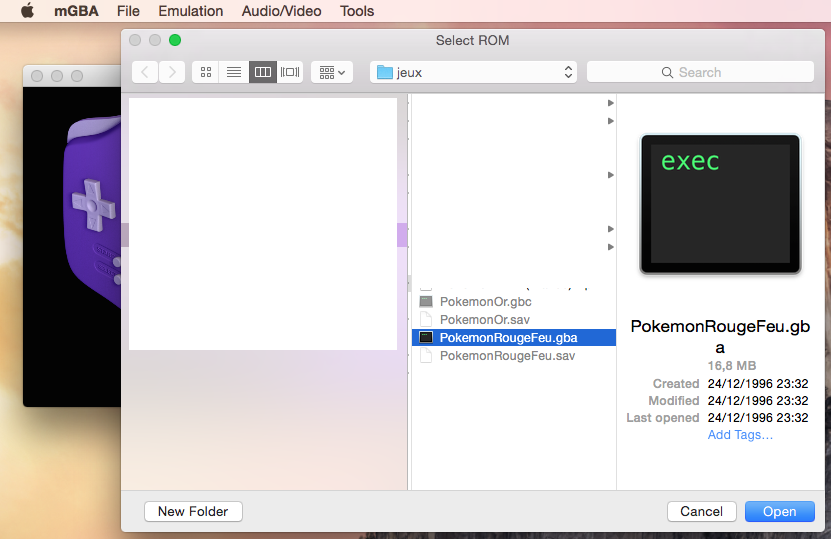This screenshot has width=831, height=539.
Task: Expand the fifth folder disclosure arrow
Action: (x=611, y=247)
